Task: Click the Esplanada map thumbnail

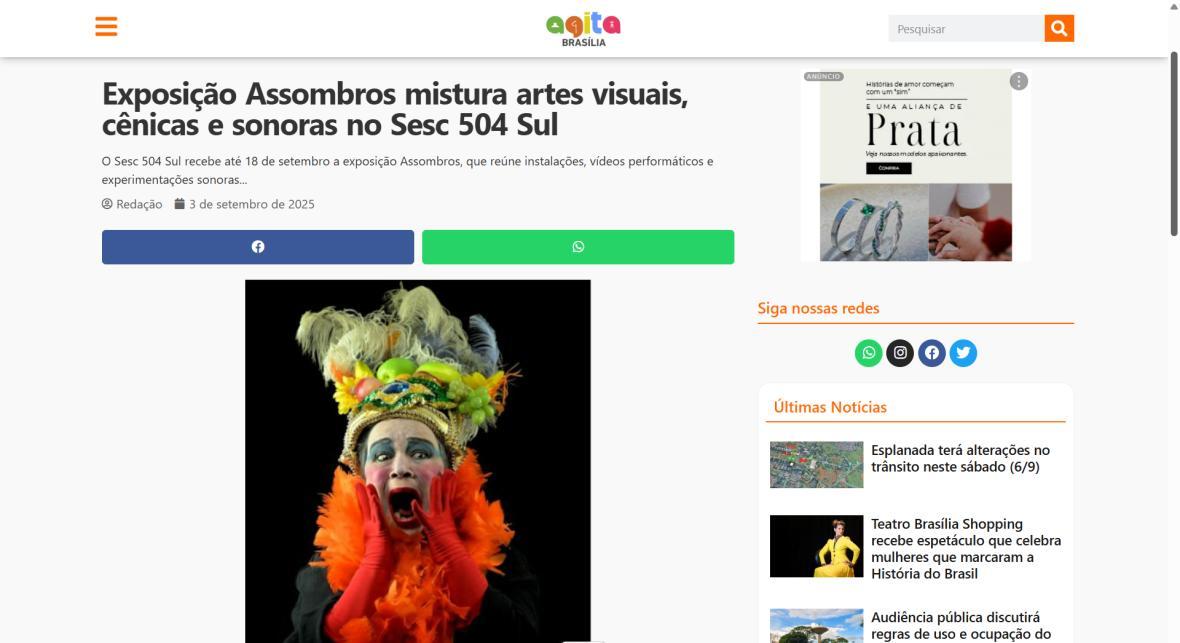Action: tap(817, 465)
